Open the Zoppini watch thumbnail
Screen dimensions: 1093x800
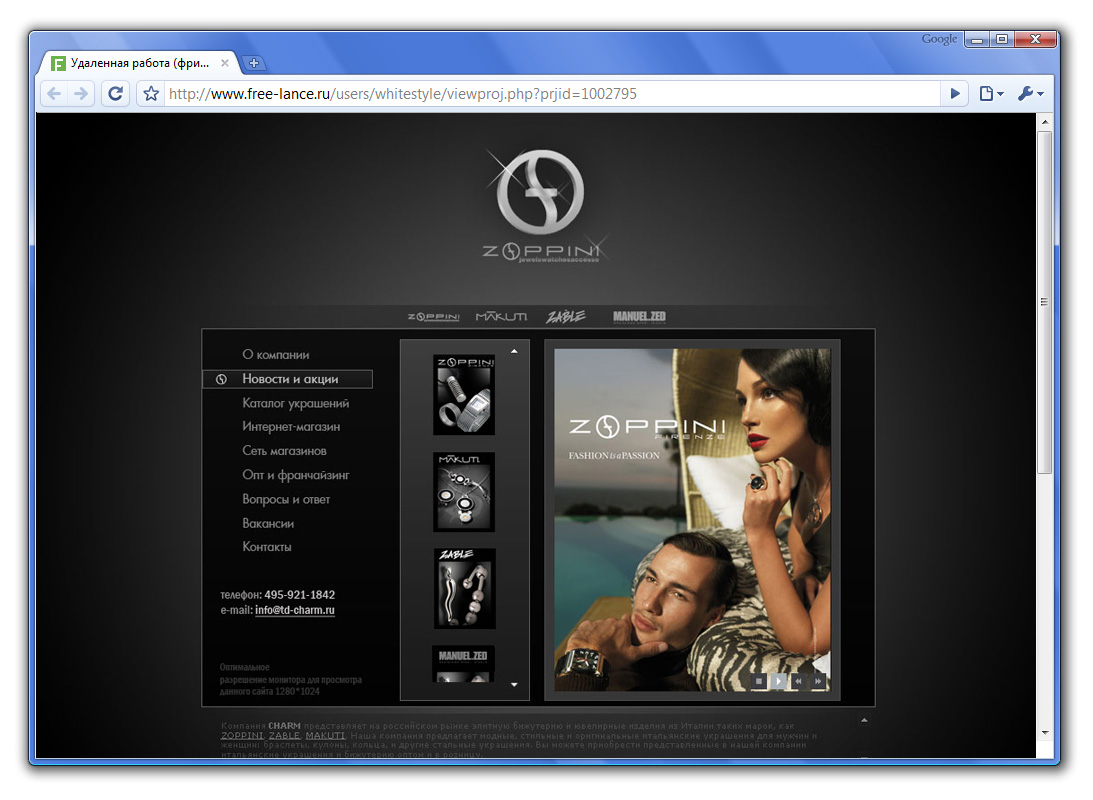tap(464, 395)
